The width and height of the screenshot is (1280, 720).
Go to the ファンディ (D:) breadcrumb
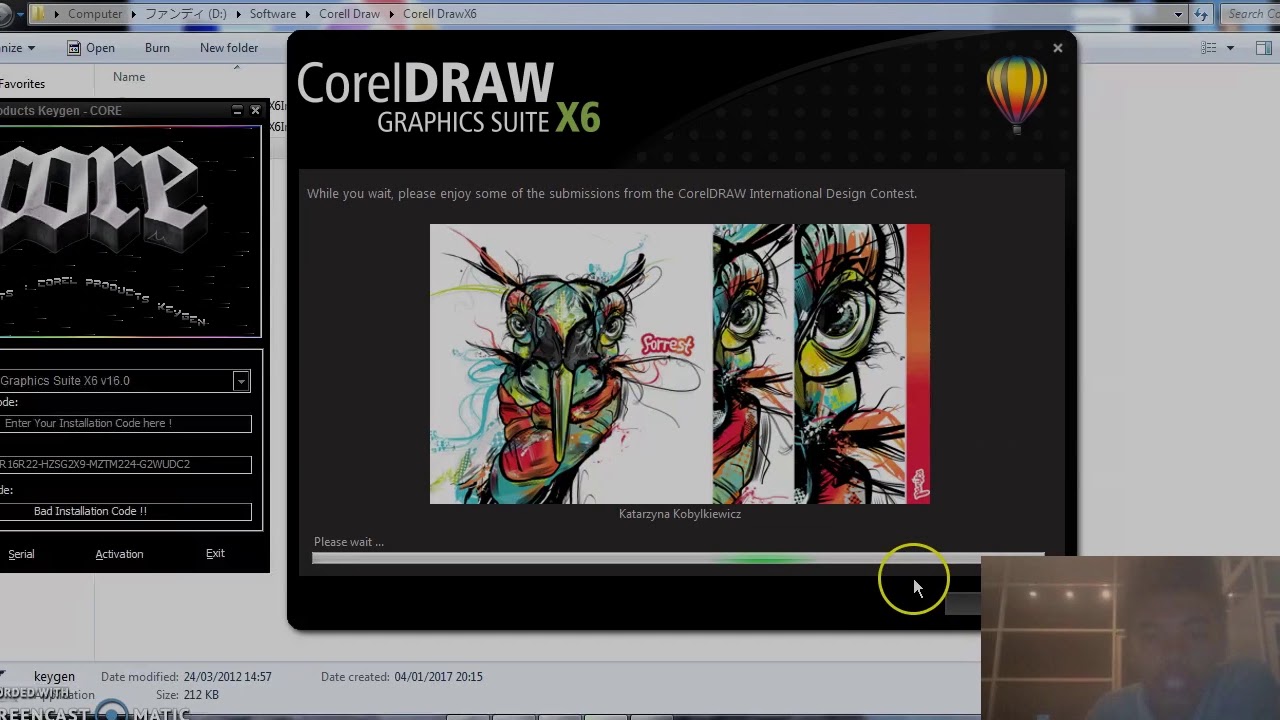coord(187,14)
